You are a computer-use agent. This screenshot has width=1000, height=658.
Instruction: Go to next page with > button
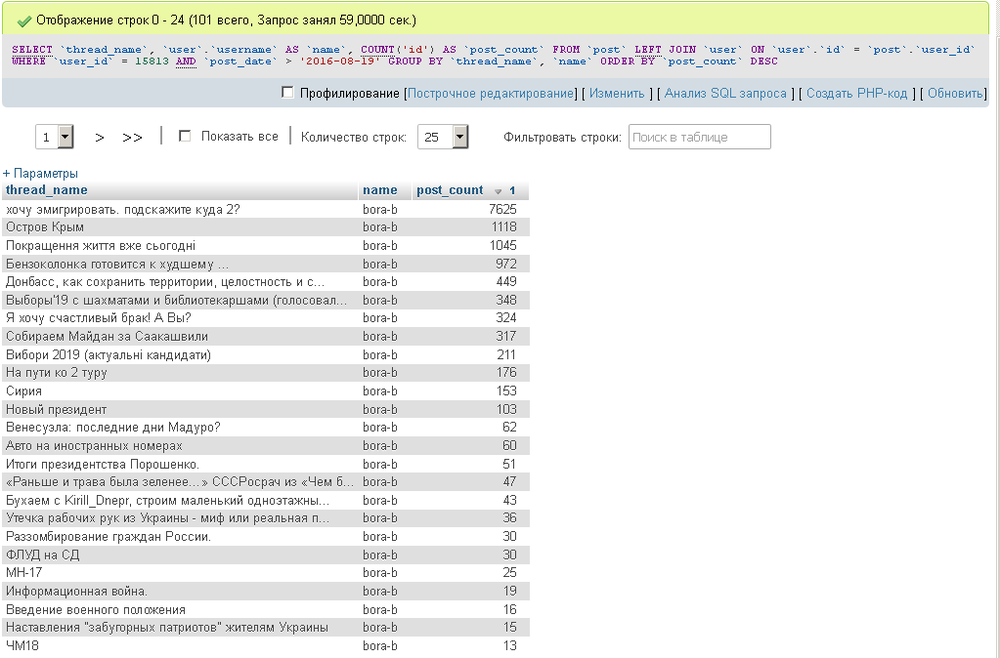[x=100, y=138]
